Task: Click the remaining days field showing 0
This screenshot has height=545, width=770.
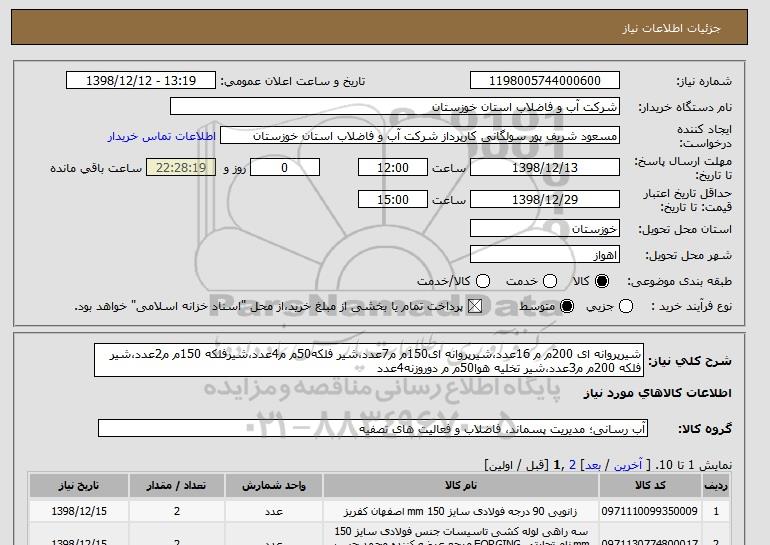Action: 285,167
